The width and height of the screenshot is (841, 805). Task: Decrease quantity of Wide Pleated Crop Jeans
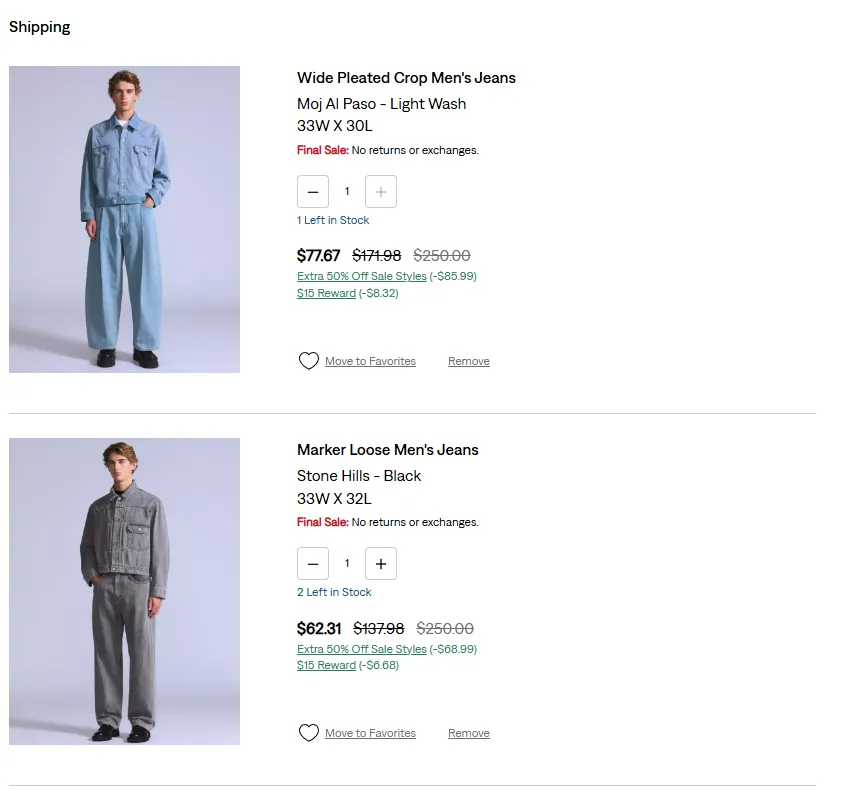pos(313,191)
